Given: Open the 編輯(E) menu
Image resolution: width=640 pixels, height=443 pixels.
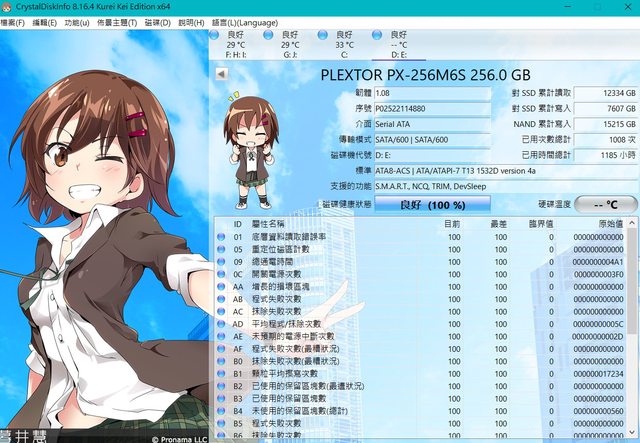Looking at the screenshot, I should point(44,23).
